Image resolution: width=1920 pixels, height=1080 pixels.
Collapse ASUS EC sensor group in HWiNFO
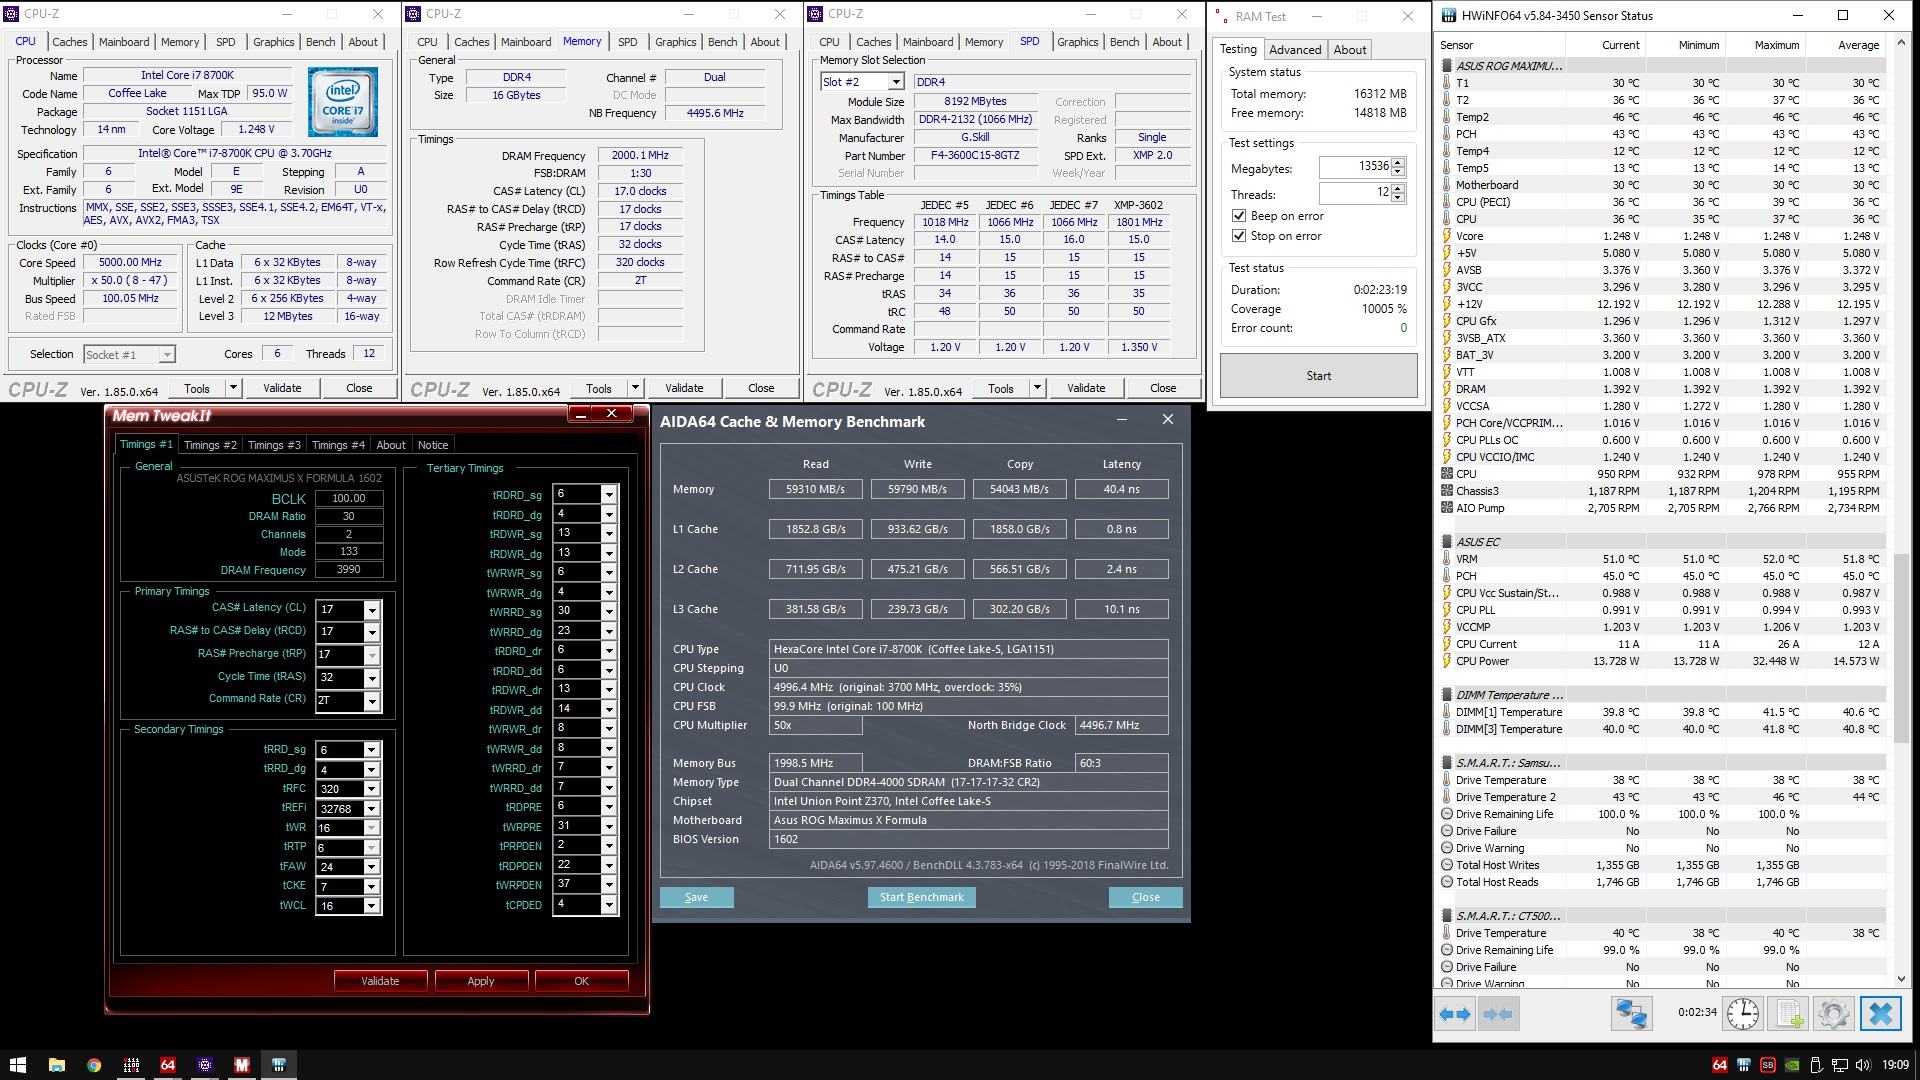click(1447, 542)
